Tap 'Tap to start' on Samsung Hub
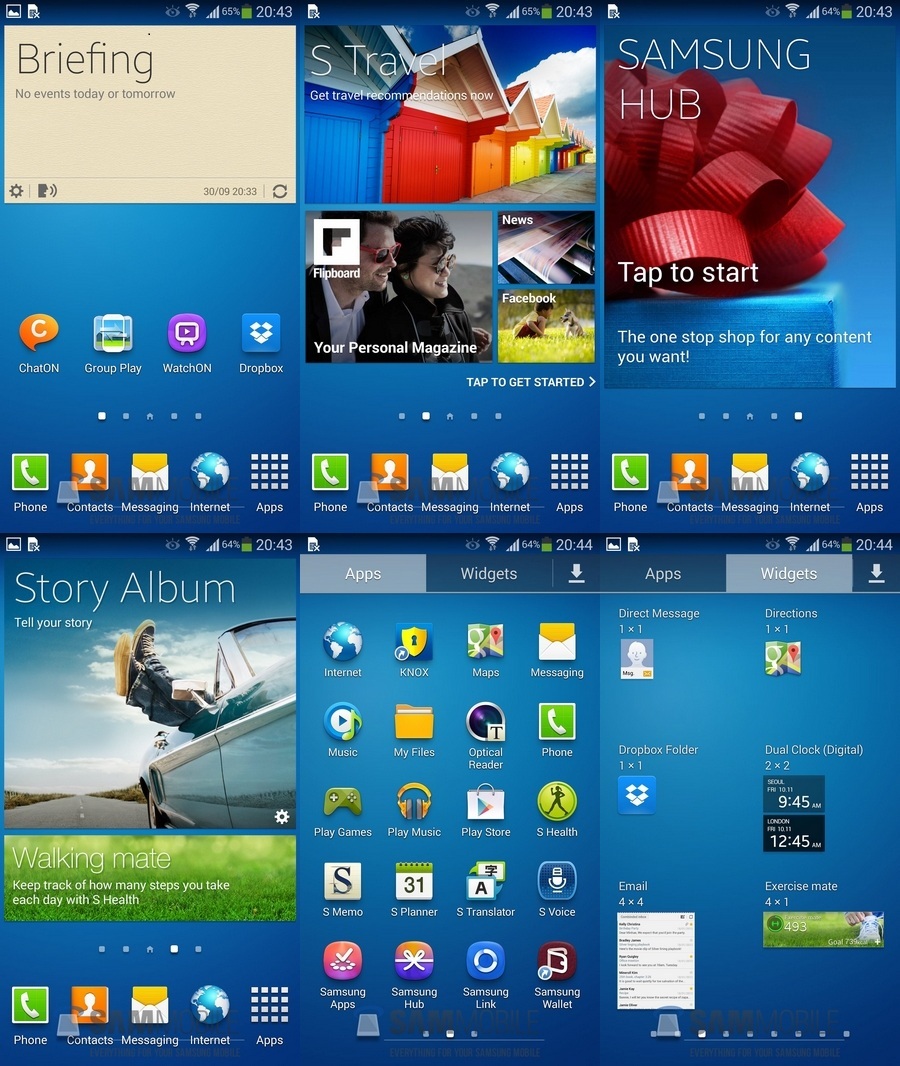This screenshot has height=1066, width=900. point(687,273)
